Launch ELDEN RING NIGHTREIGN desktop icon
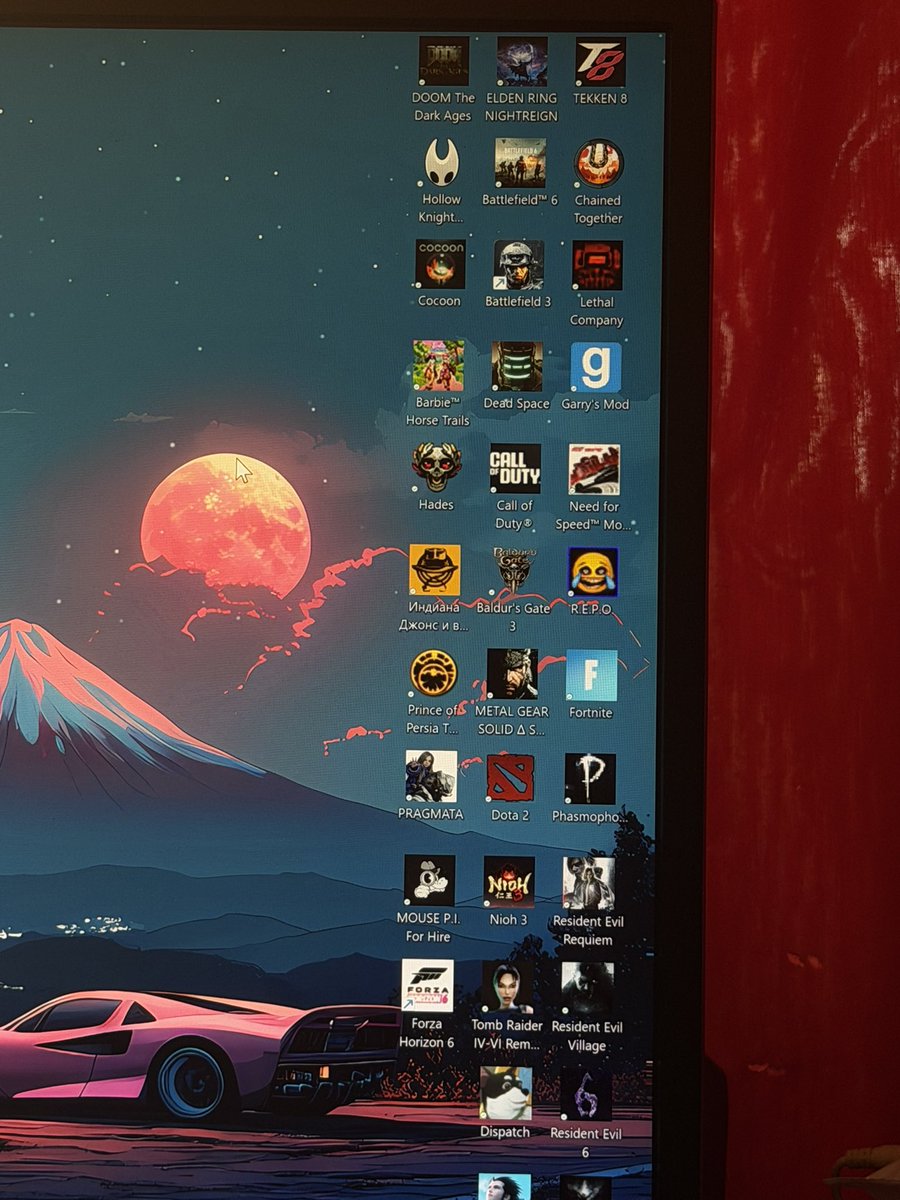The height and width of the screenshot is (1200, 900). [522, 62]
